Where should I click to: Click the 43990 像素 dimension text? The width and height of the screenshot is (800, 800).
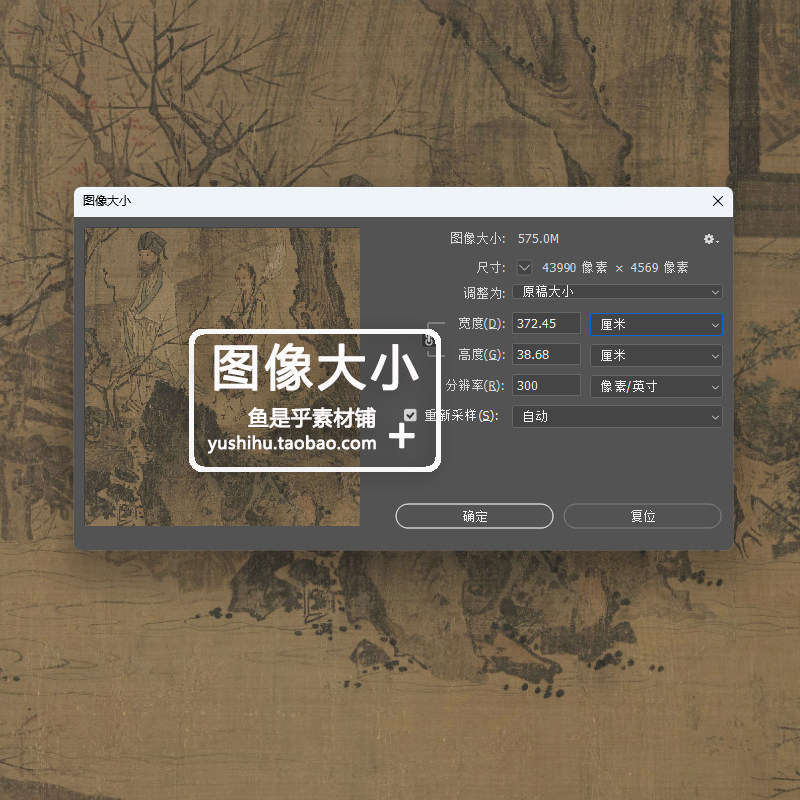574,267
